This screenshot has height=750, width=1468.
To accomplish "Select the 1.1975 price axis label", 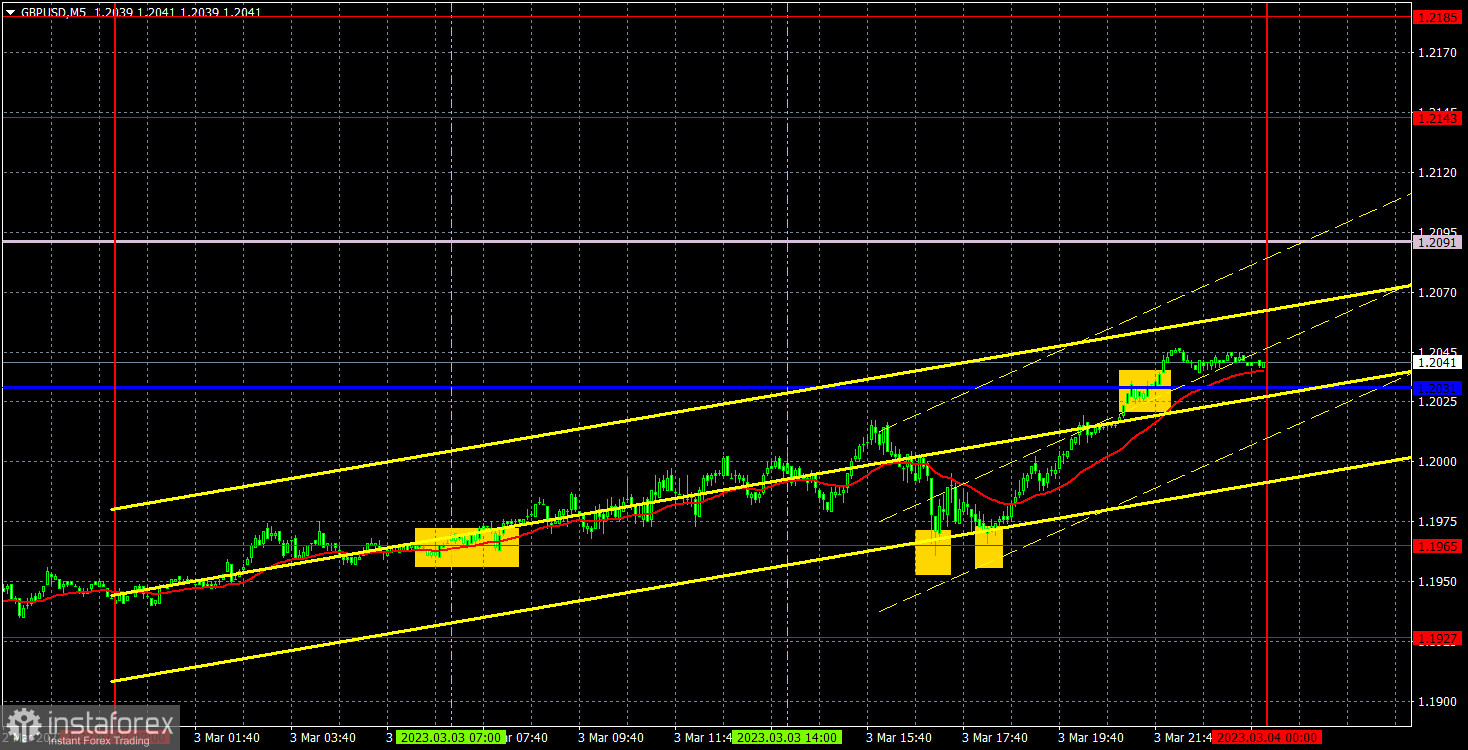I will click(x=1436, y=521).
